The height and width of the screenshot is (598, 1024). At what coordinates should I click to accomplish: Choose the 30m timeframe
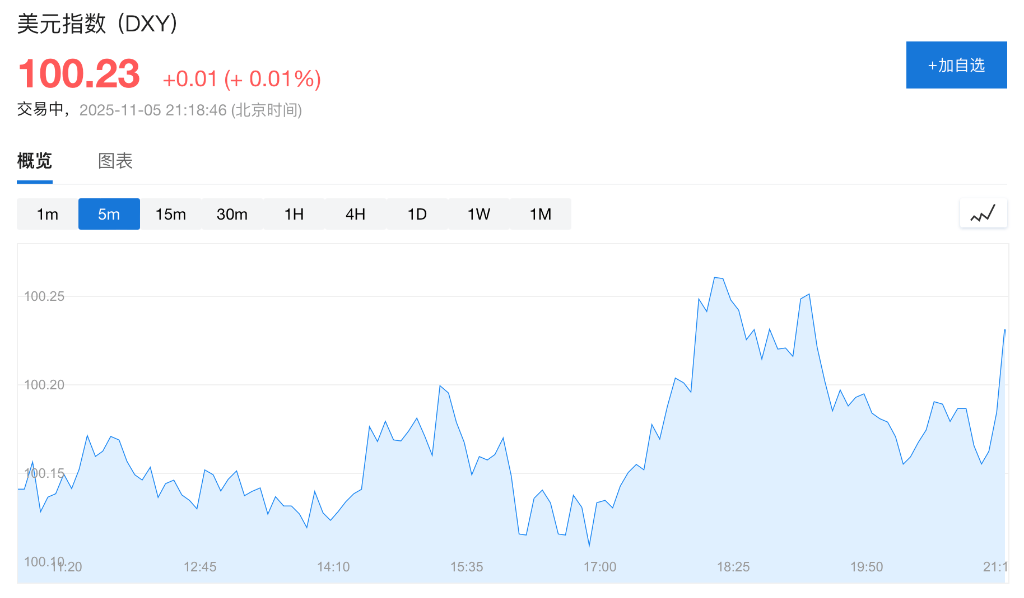click(232, 214)
